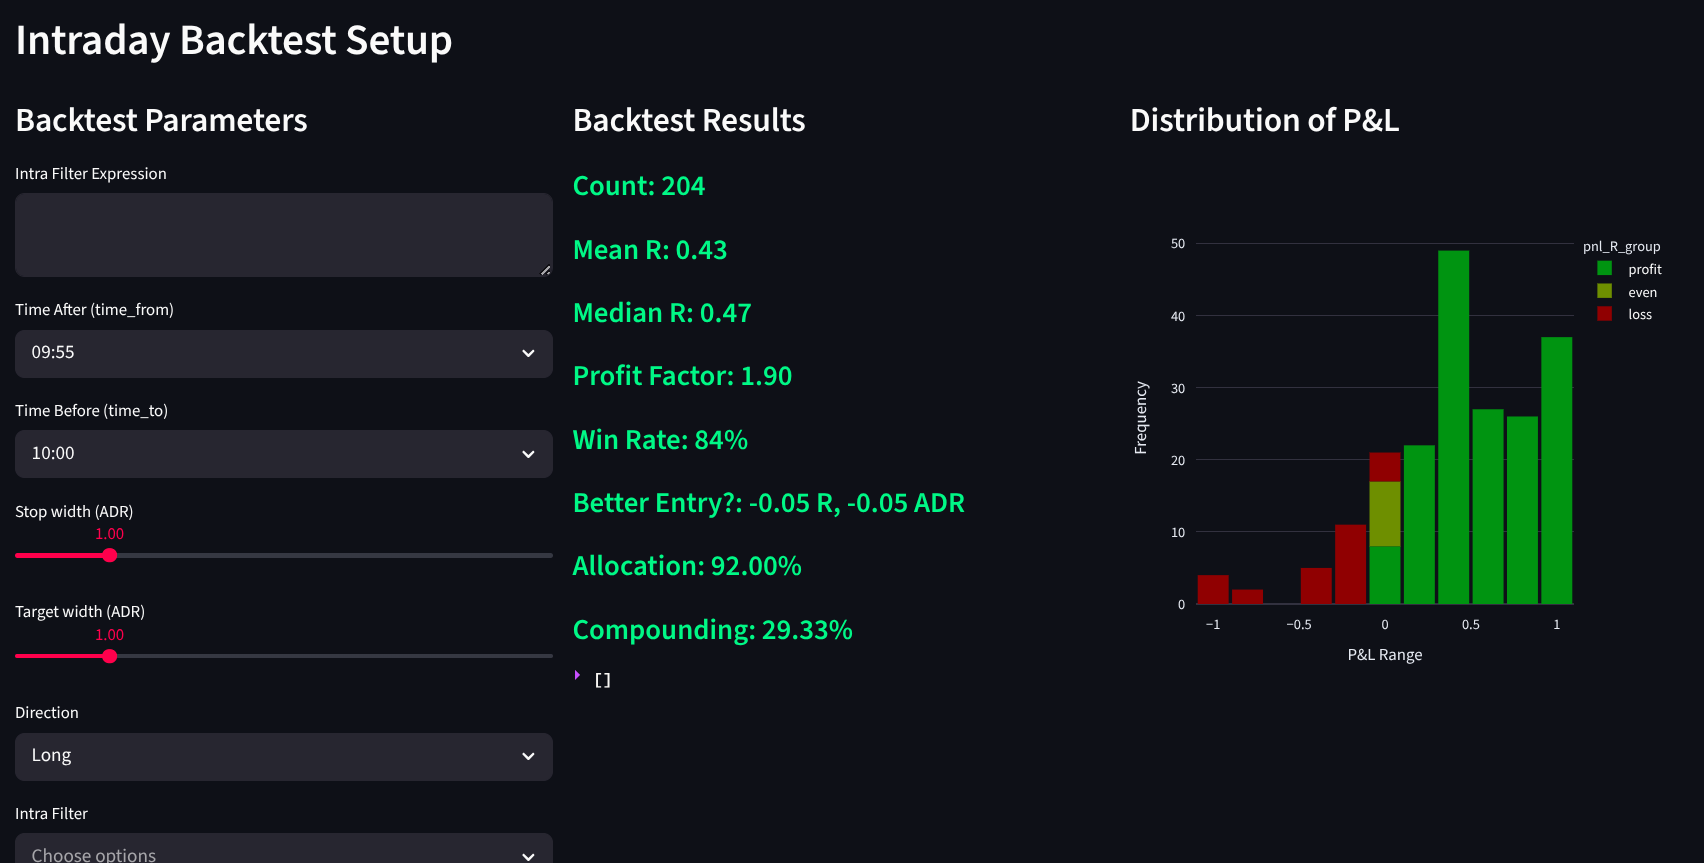
Task: Click the Target width ADR slider handle
Action: point(110,656)
